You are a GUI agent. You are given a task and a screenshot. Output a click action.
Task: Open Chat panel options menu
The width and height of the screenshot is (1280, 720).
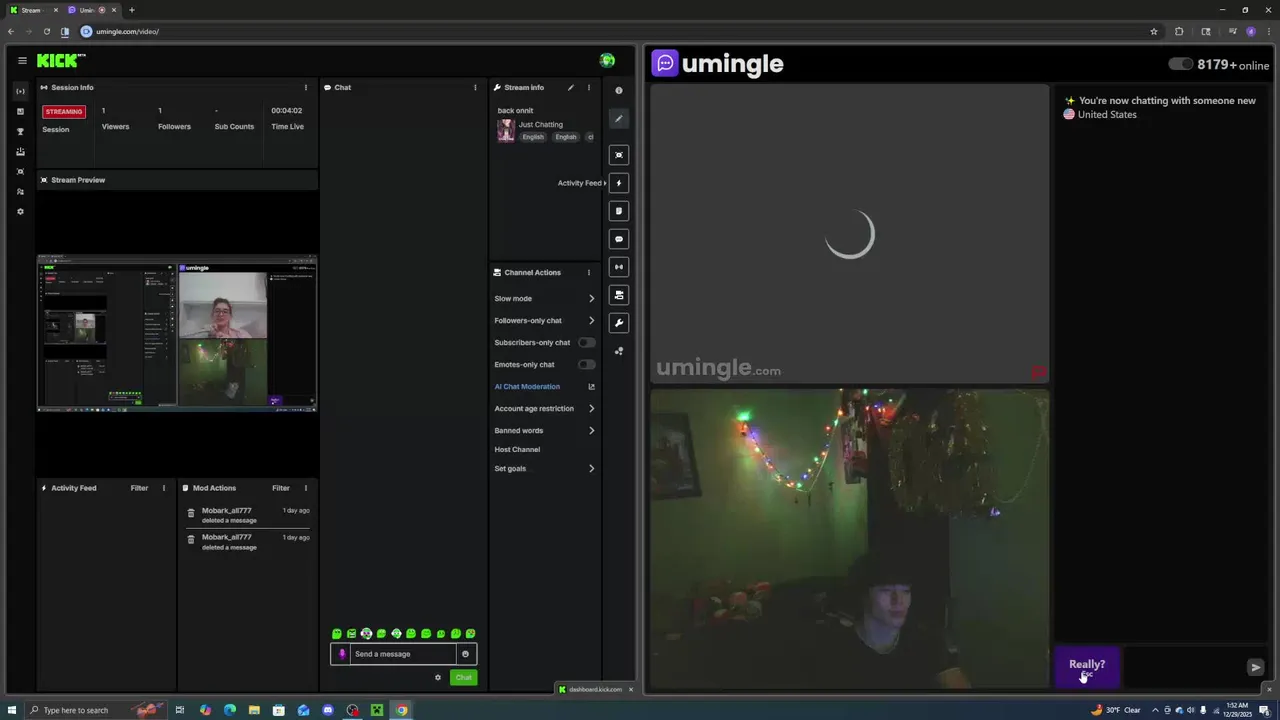(475, 87)
